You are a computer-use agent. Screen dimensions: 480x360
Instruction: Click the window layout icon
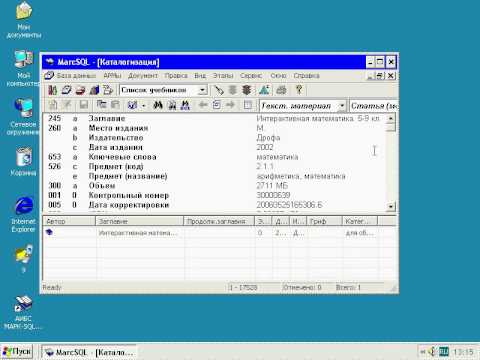tap(248, 105)
